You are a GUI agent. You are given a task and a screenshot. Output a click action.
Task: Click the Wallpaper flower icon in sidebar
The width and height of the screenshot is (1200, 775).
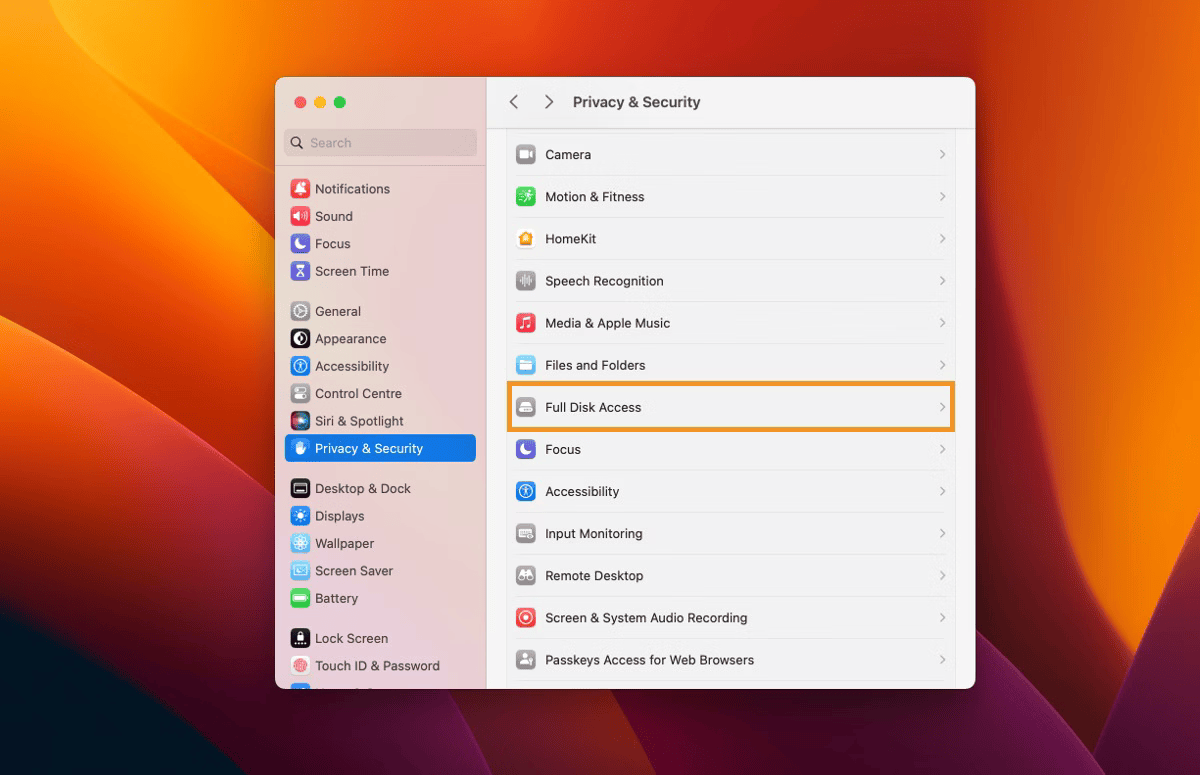coord(300,544)
